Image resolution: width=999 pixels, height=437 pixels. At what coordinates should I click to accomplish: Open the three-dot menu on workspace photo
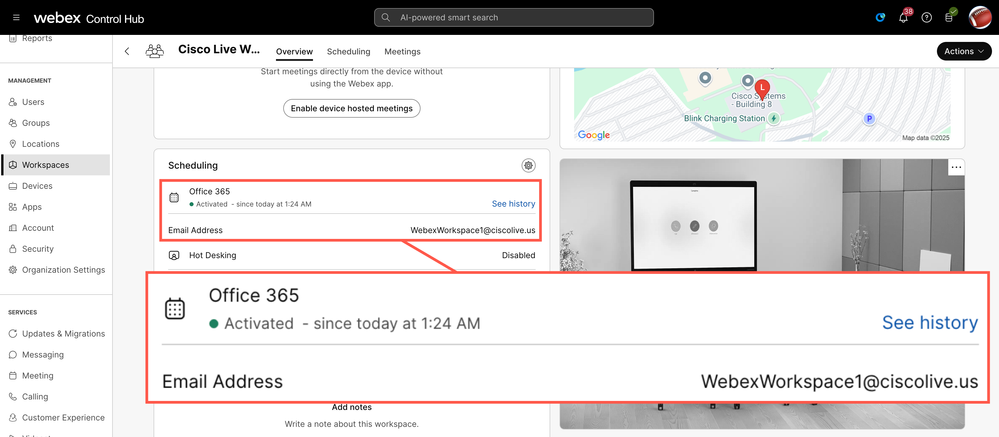[x=956, y=168]
